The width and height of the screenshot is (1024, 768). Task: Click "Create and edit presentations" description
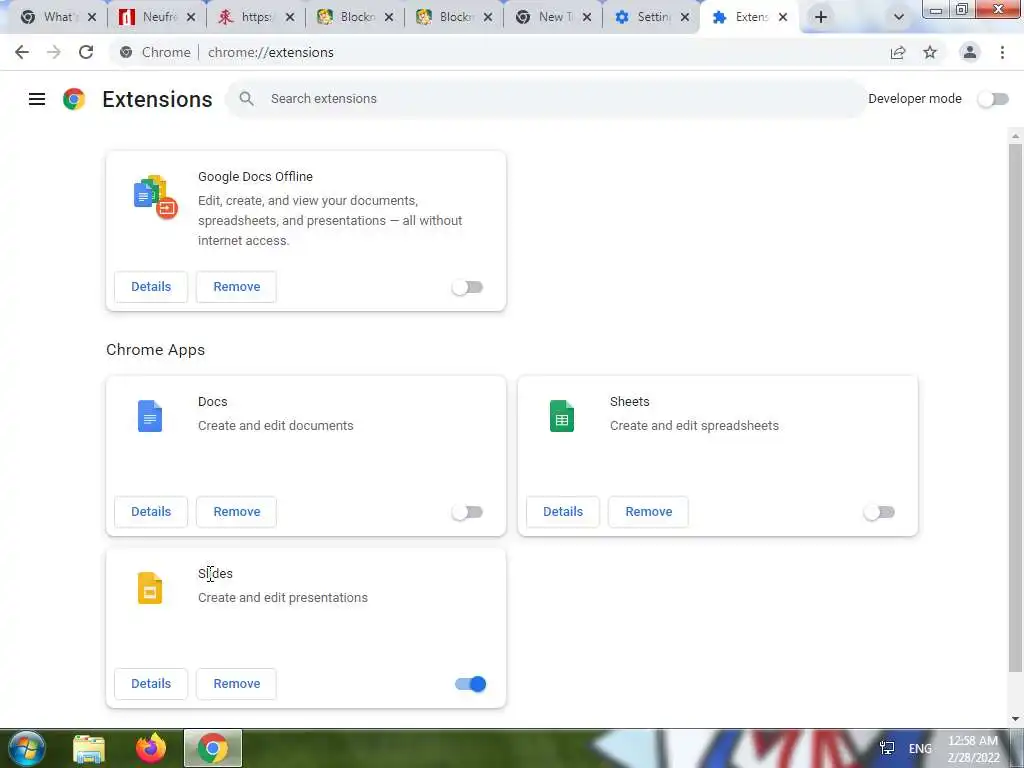pyautogui.click(x=283, y=598)
